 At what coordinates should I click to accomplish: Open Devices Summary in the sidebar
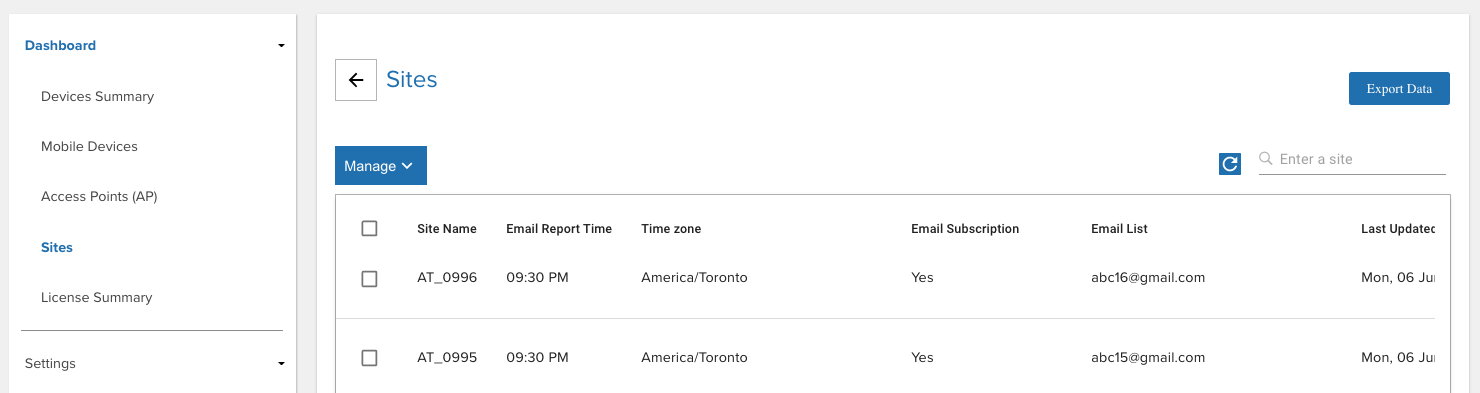[97, 97]
